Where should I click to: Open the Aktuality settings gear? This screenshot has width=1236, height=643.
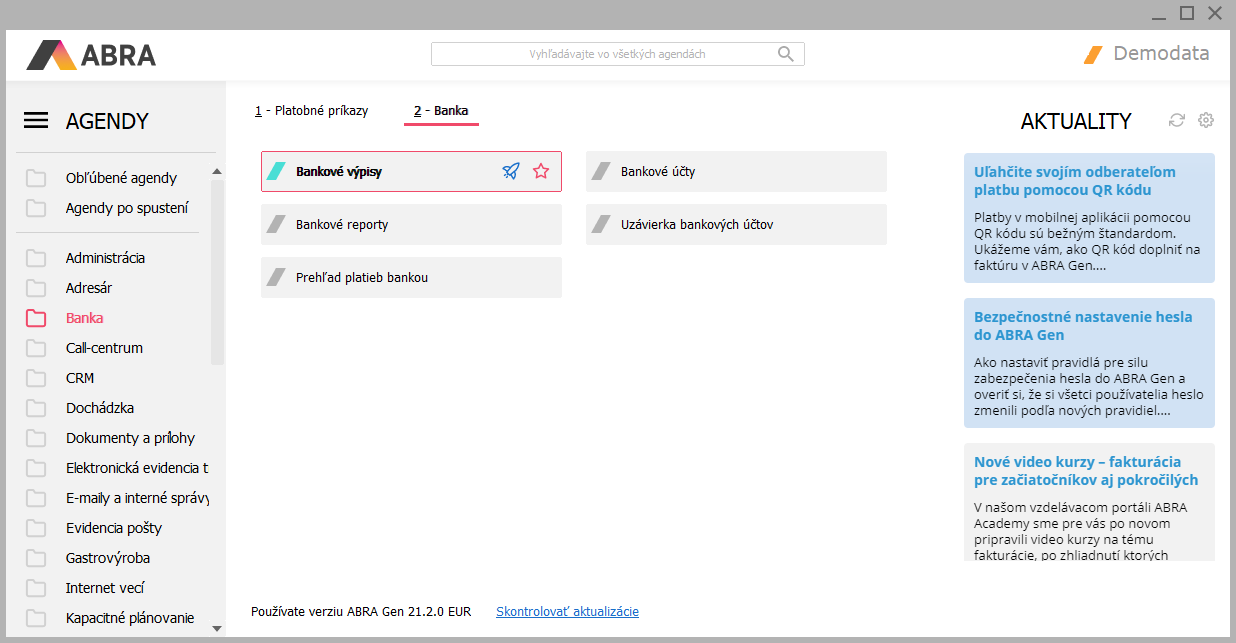pos(1206,120)
